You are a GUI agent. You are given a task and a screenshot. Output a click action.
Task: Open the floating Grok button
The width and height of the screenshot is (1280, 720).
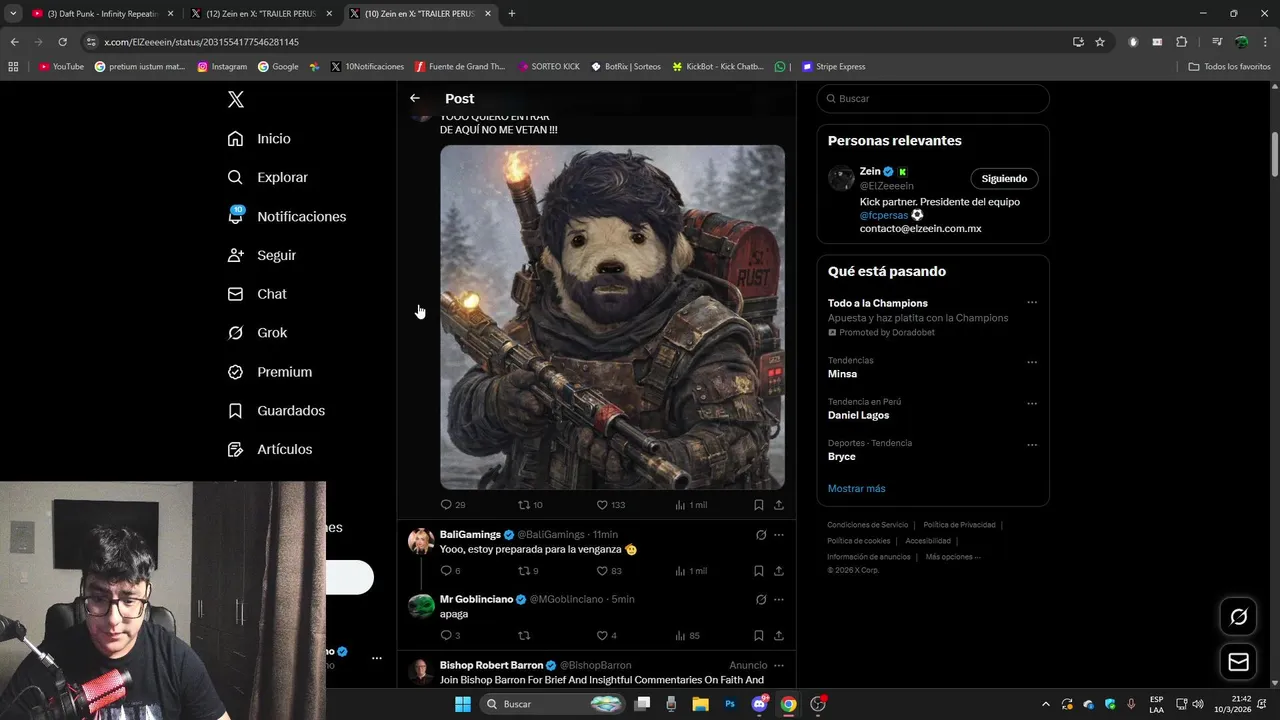1238,617
